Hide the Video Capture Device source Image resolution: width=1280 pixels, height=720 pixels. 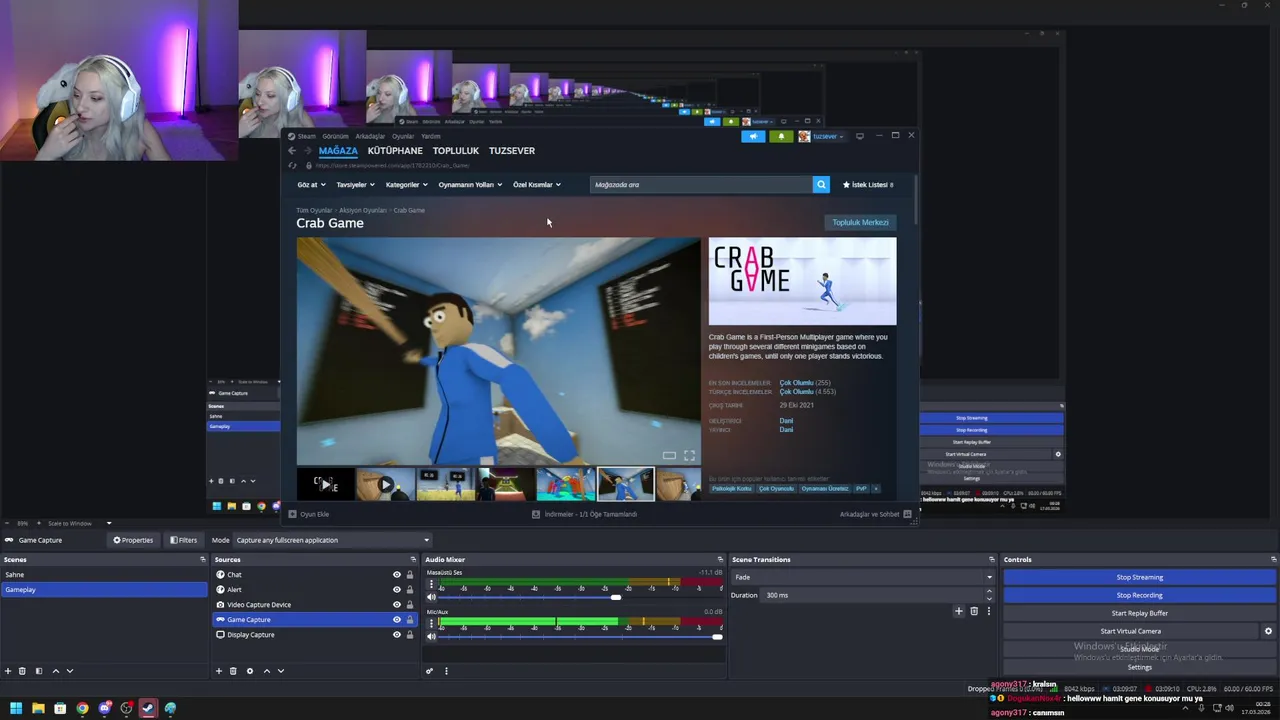coord(397,605)
